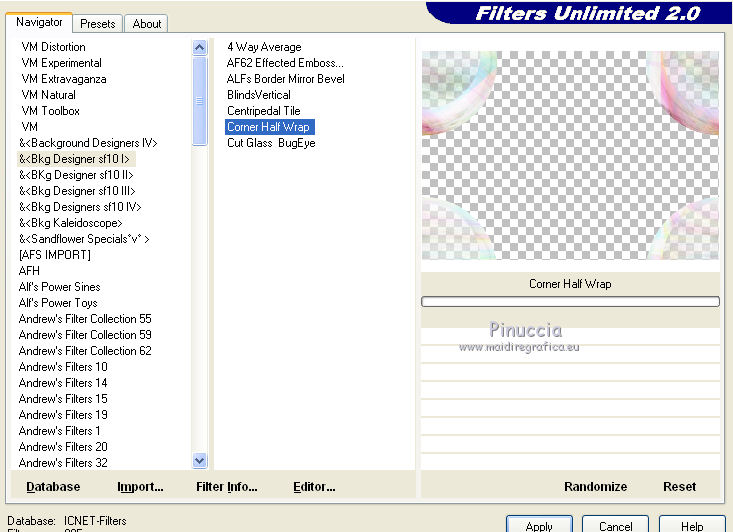Image resolution: width=733 pixels, height=532 pixels.
Task: Select VM Distortion category
Action: point(54,47)
